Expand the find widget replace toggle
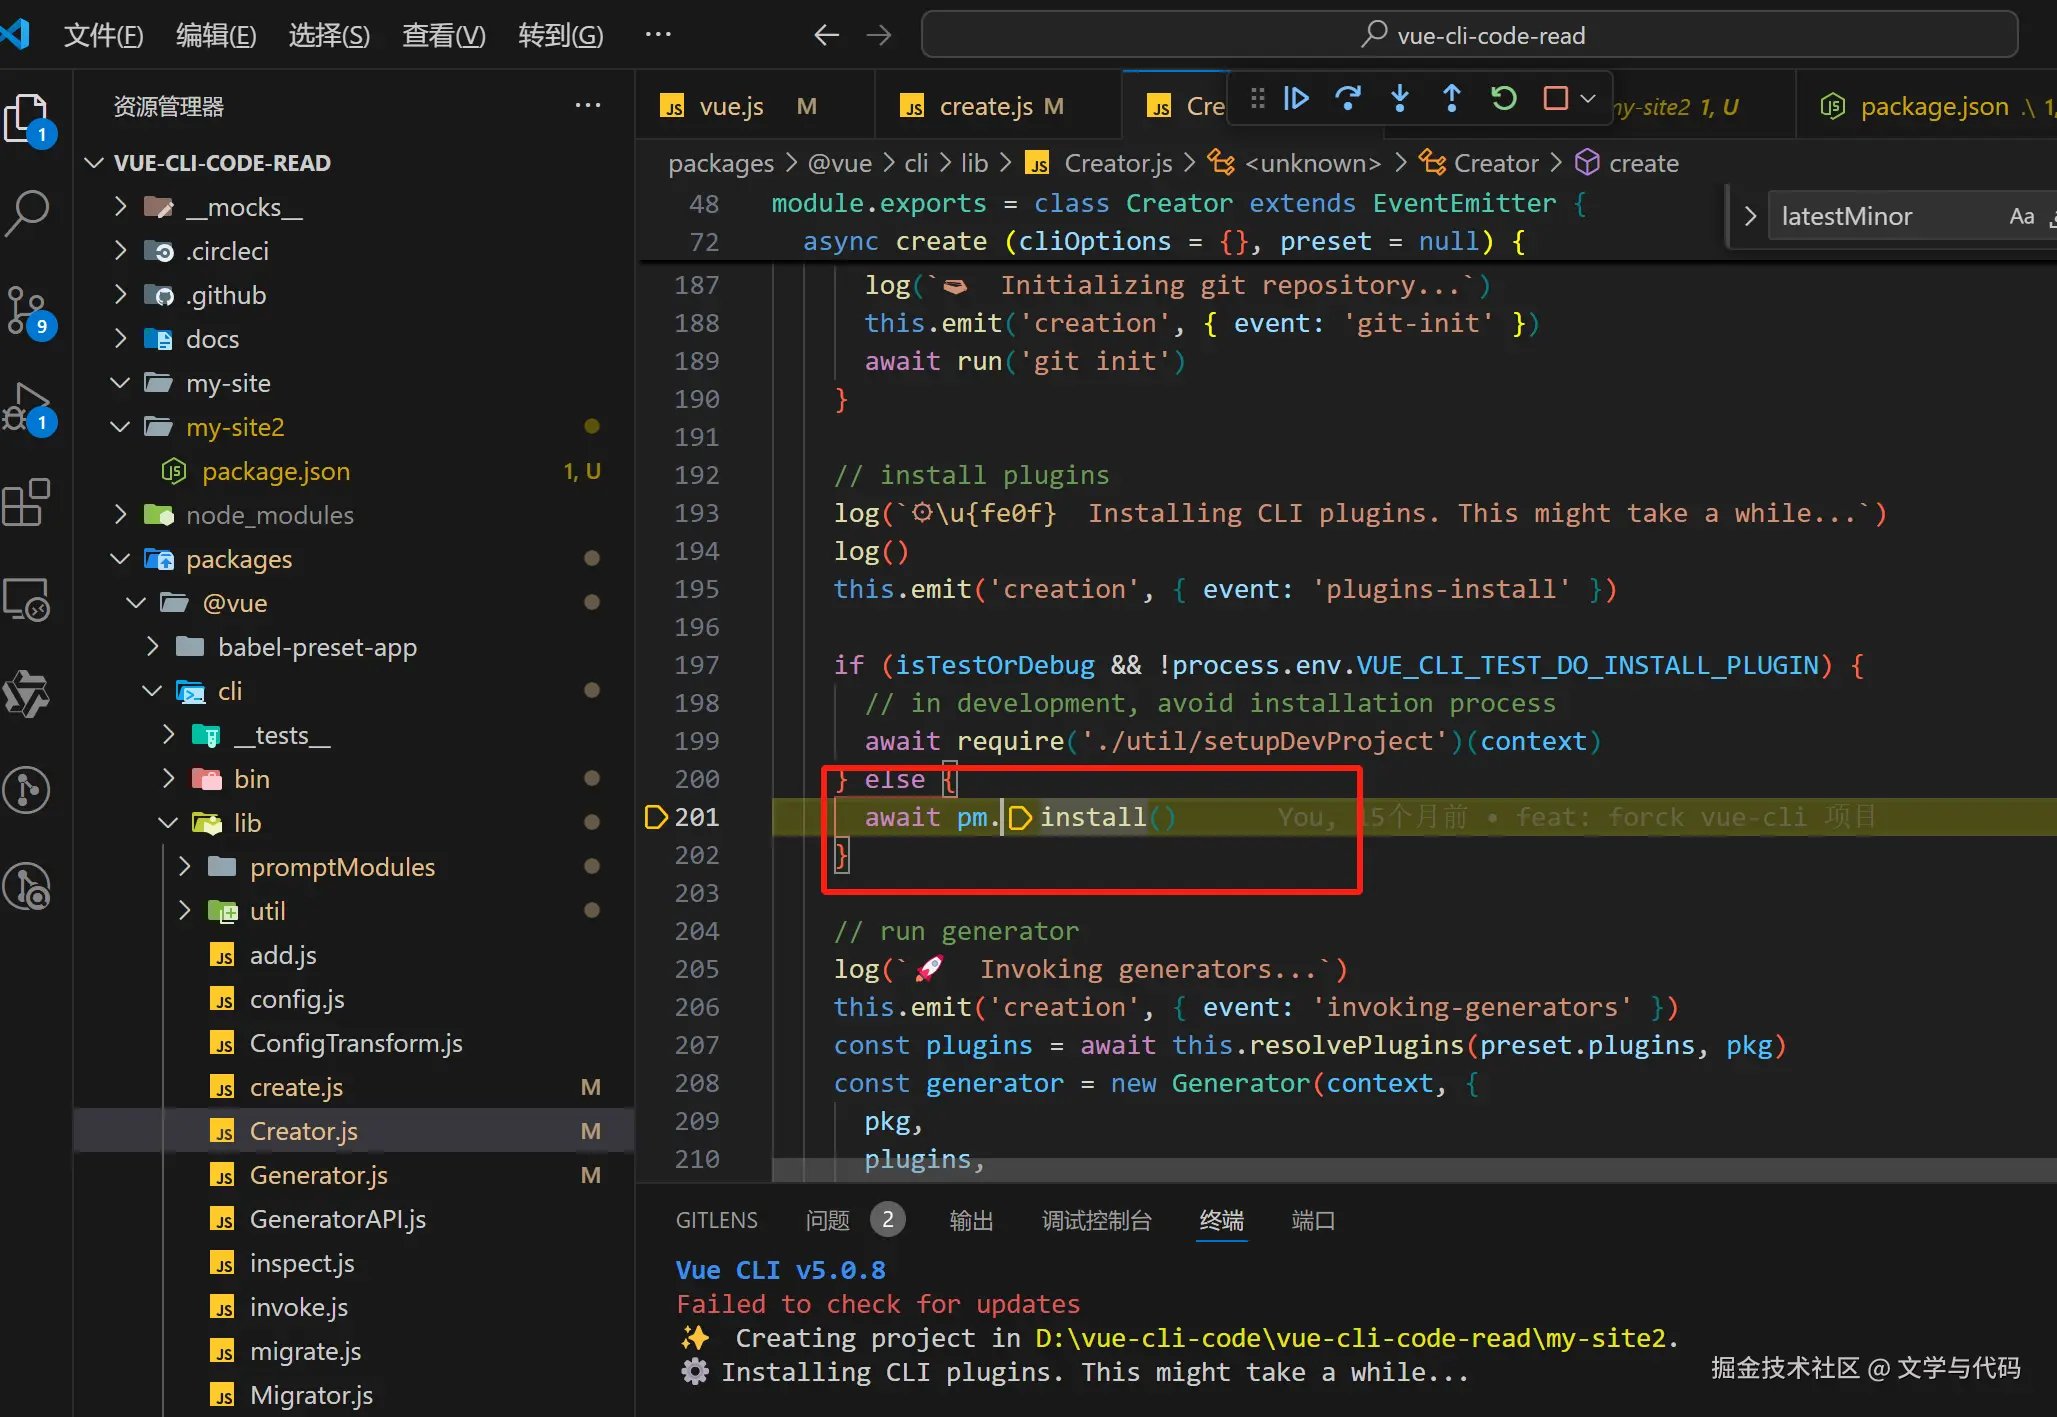Viewport: 2057px width, 1417px height. tap(1750, 217)
